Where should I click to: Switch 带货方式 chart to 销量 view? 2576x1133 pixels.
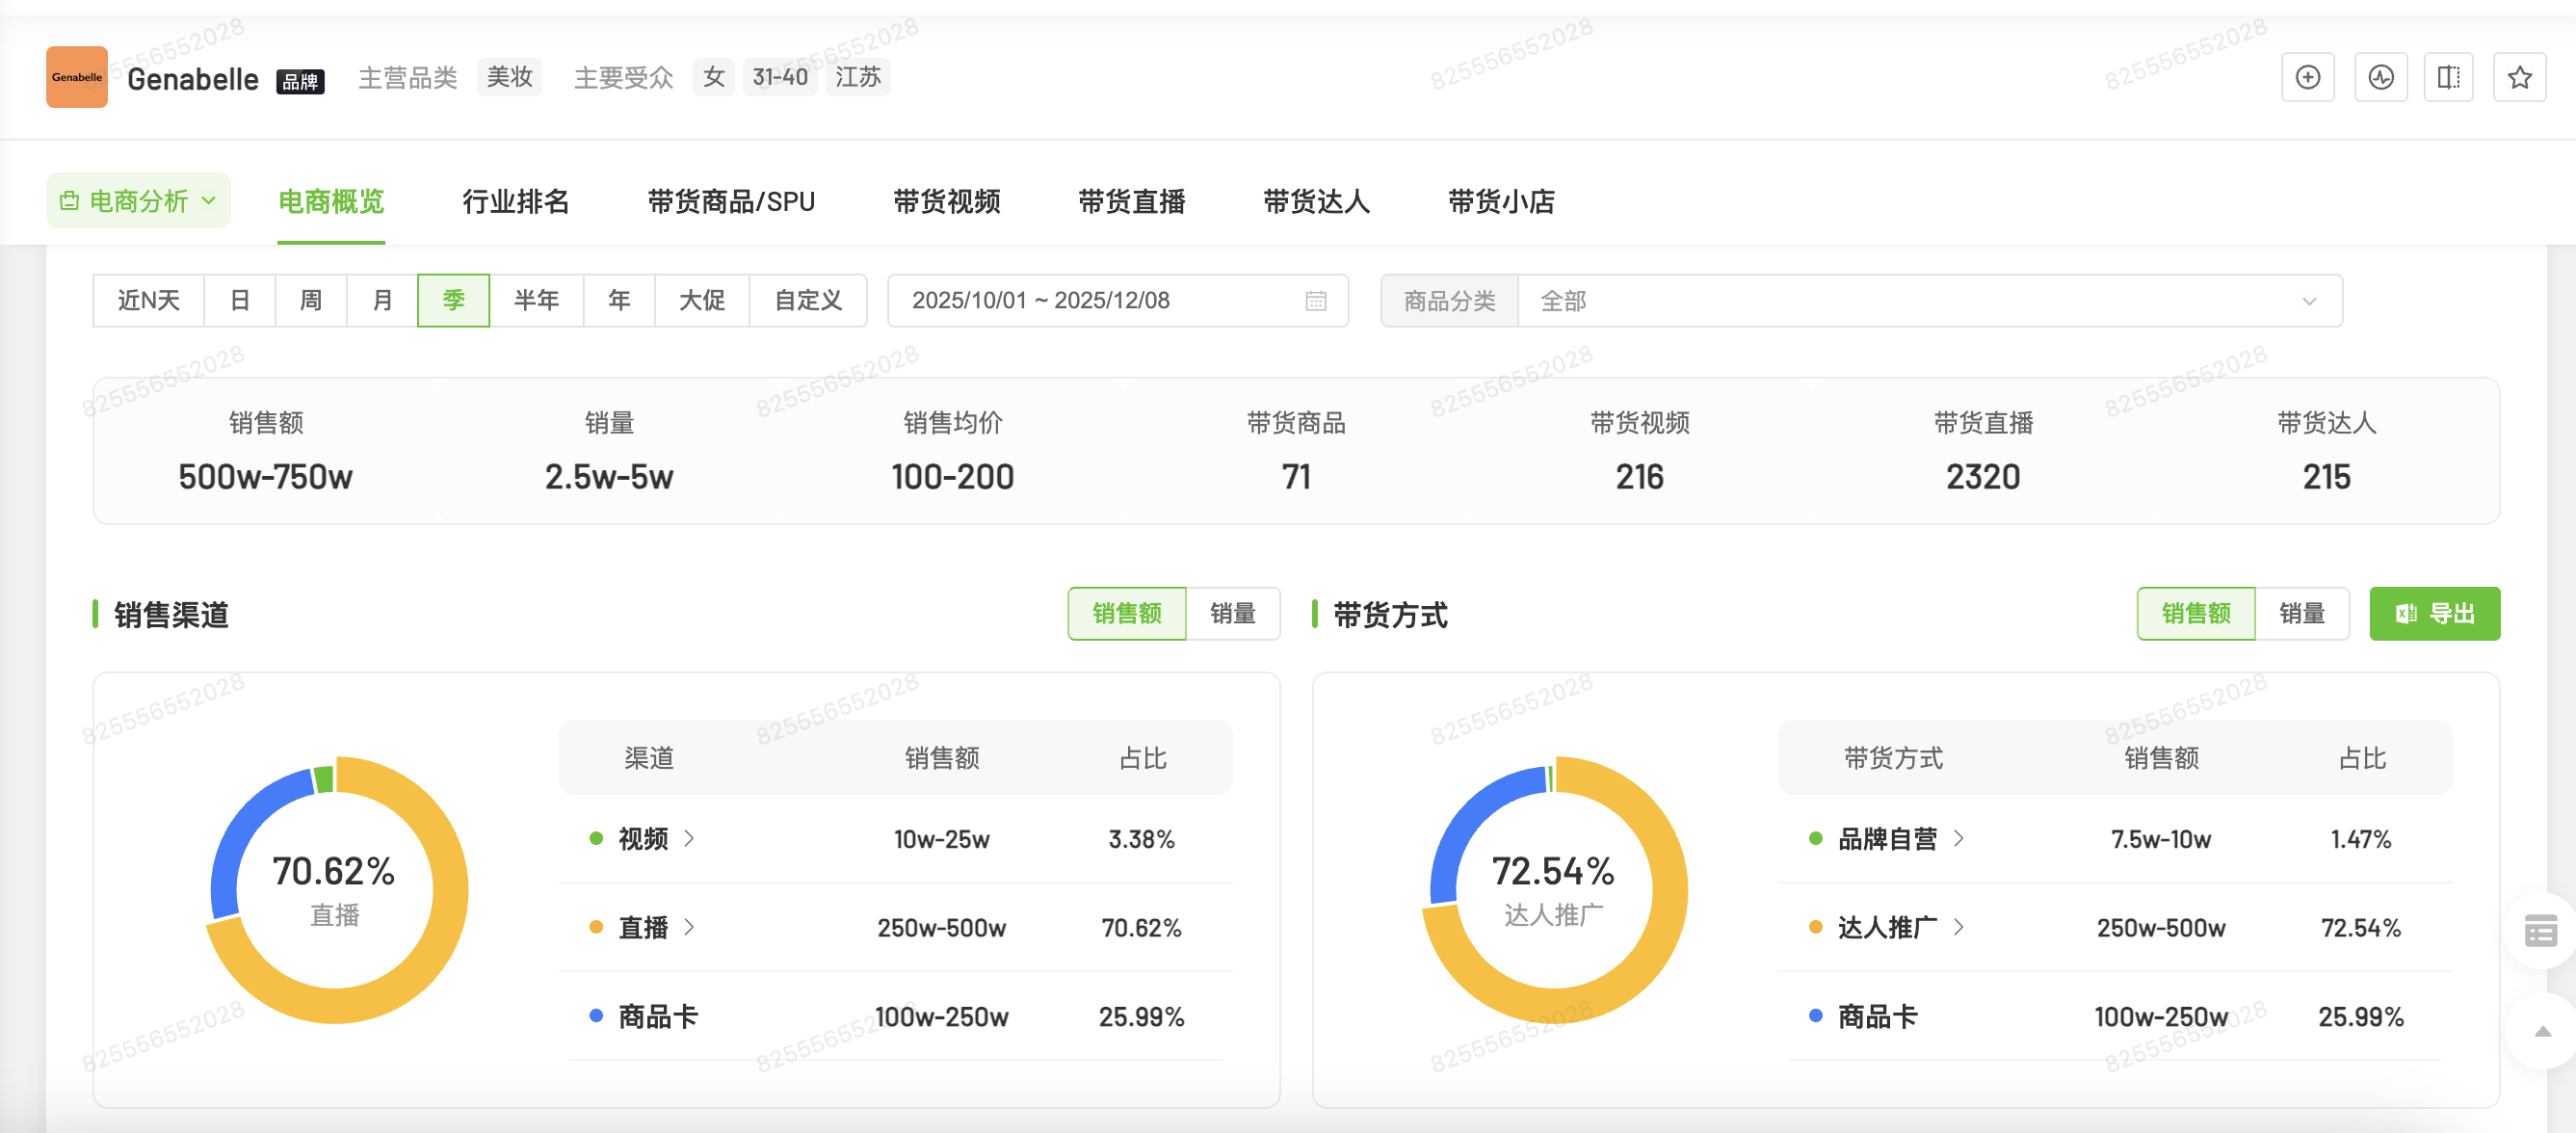point(2302,613)
